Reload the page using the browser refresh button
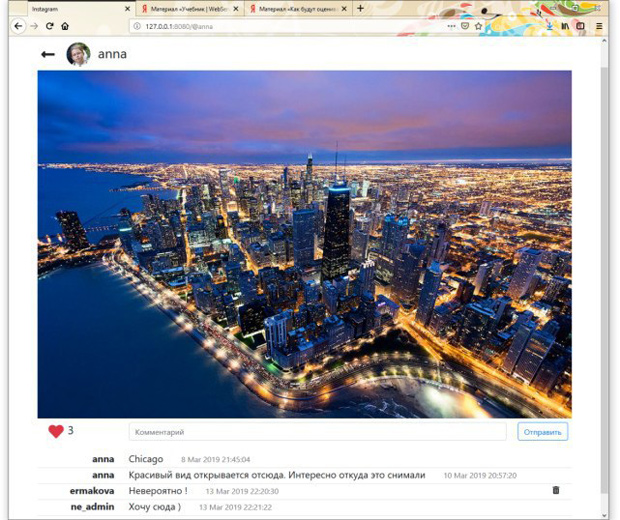620x520 pixels. (x=49, y=26)
